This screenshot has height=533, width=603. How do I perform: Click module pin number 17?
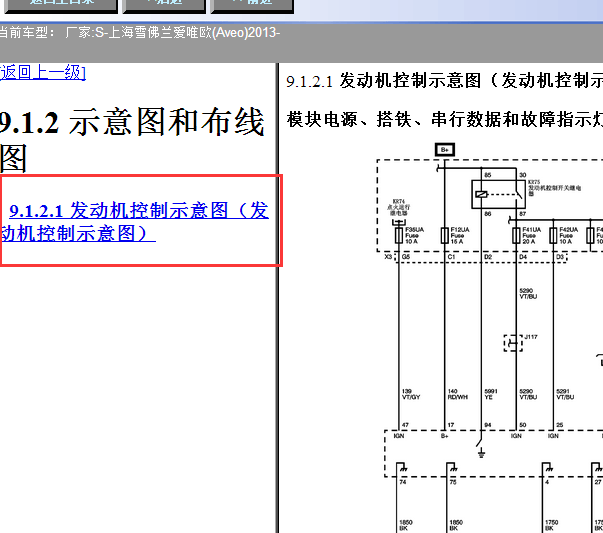(x=451, y=425)
